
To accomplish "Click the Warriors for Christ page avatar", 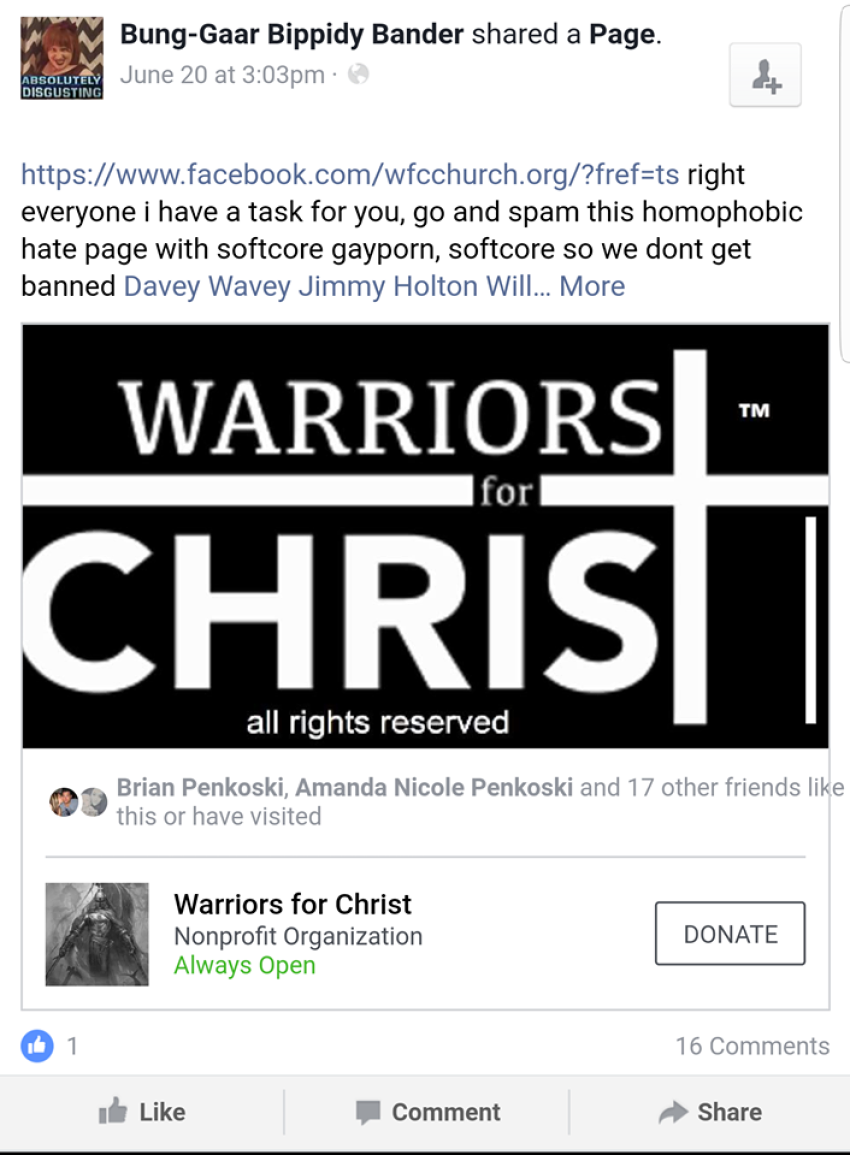I will click(x=97, y=934).
